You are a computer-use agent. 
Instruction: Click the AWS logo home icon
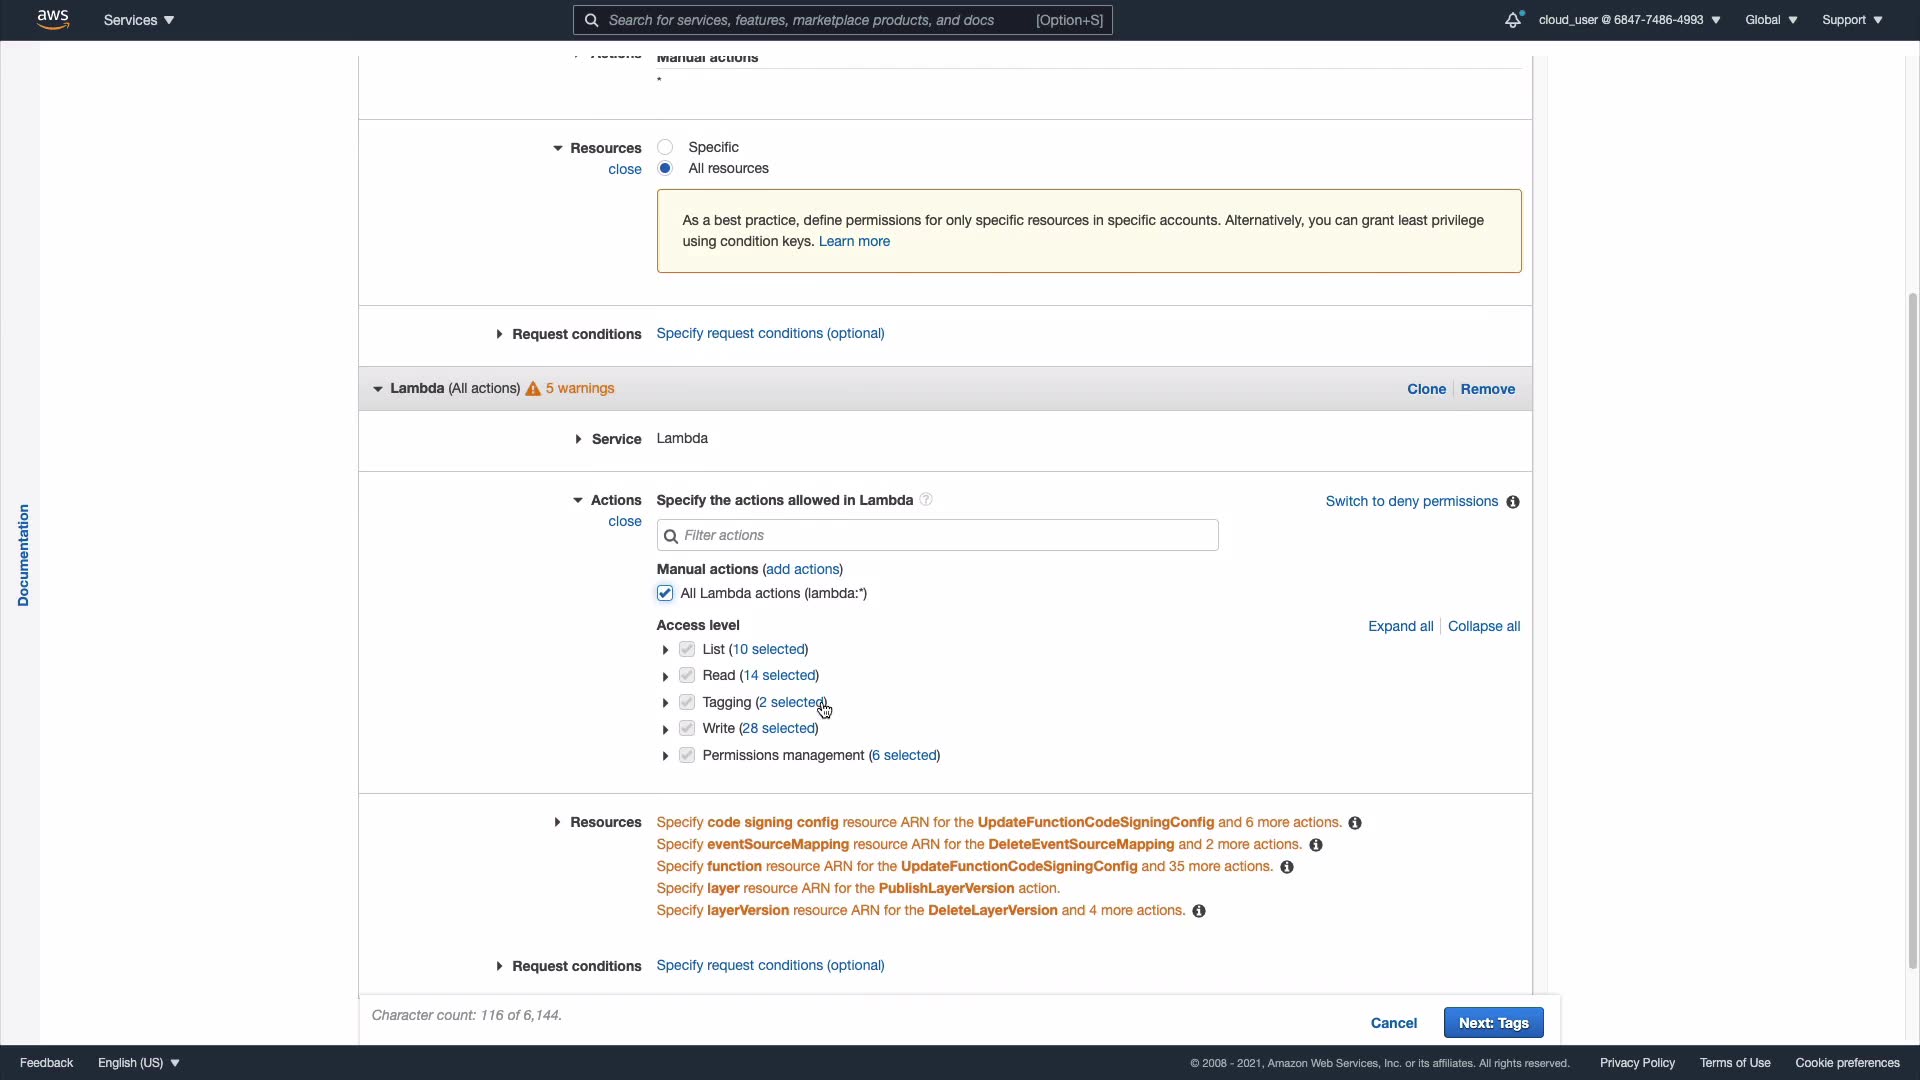pyautogui.click(x=53, y=19)
